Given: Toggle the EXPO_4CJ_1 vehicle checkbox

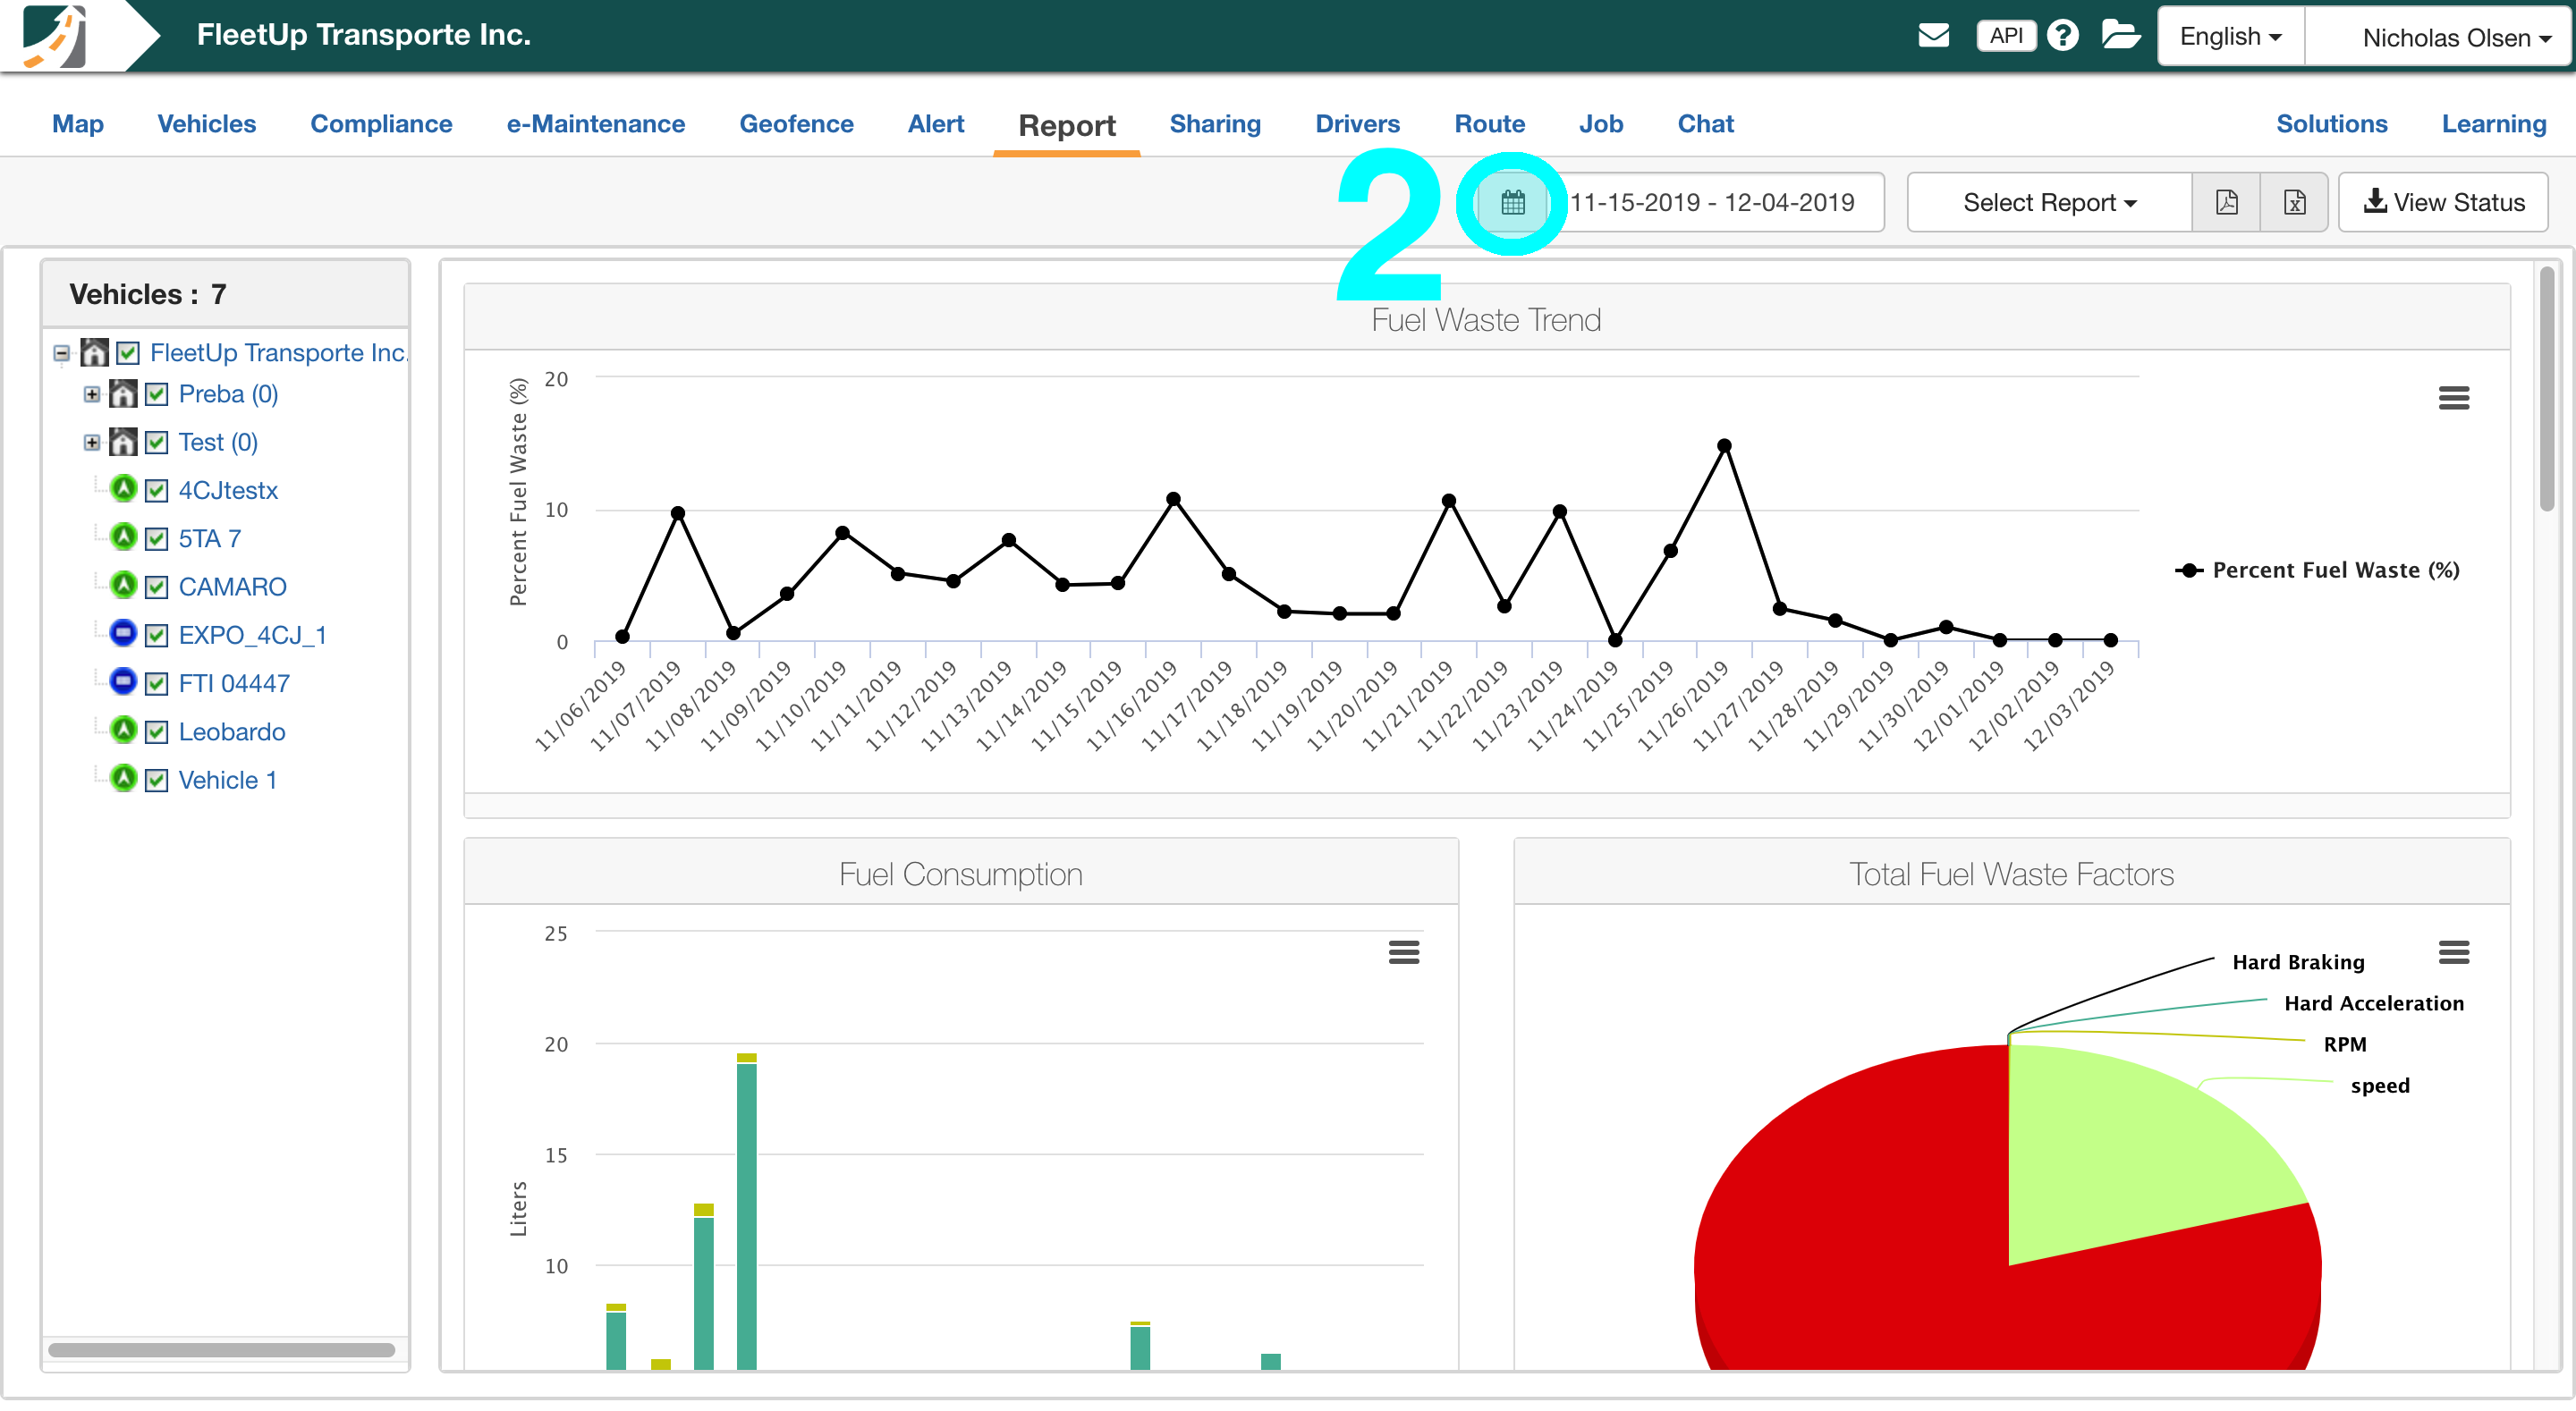Looking at the screenshot, I should pyautogui.click(x=157, y=635).
